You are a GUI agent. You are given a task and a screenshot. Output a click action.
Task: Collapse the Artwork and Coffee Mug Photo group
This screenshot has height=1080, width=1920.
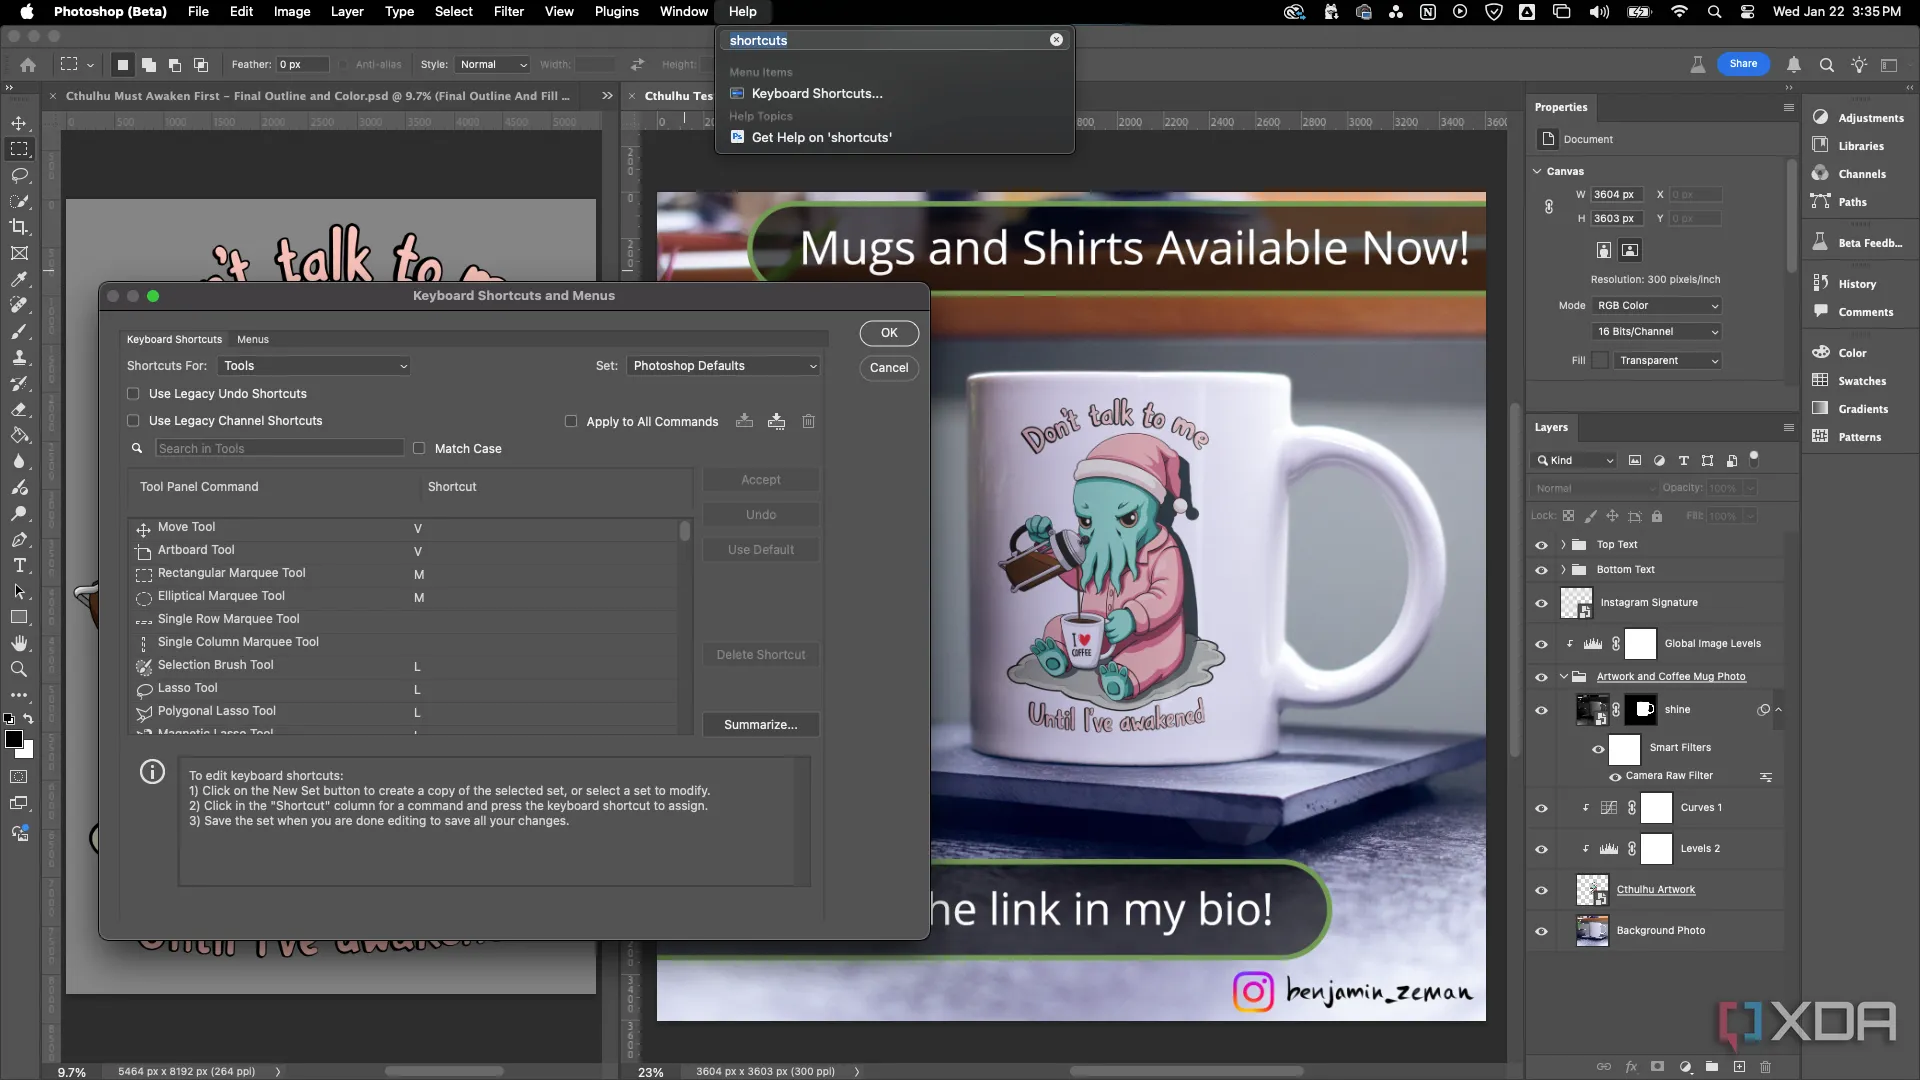coord(1563,677)
